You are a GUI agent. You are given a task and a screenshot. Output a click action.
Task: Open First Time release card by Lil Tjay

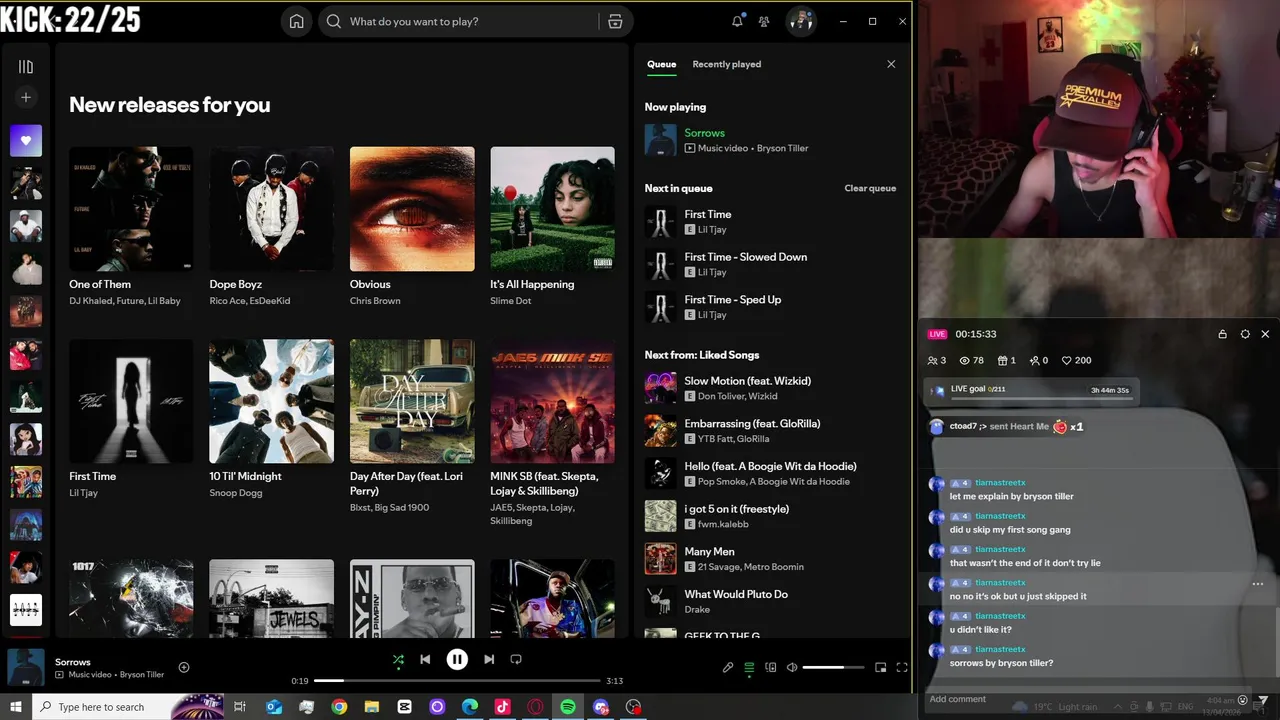pyautogui.click(x=131, y=401)
